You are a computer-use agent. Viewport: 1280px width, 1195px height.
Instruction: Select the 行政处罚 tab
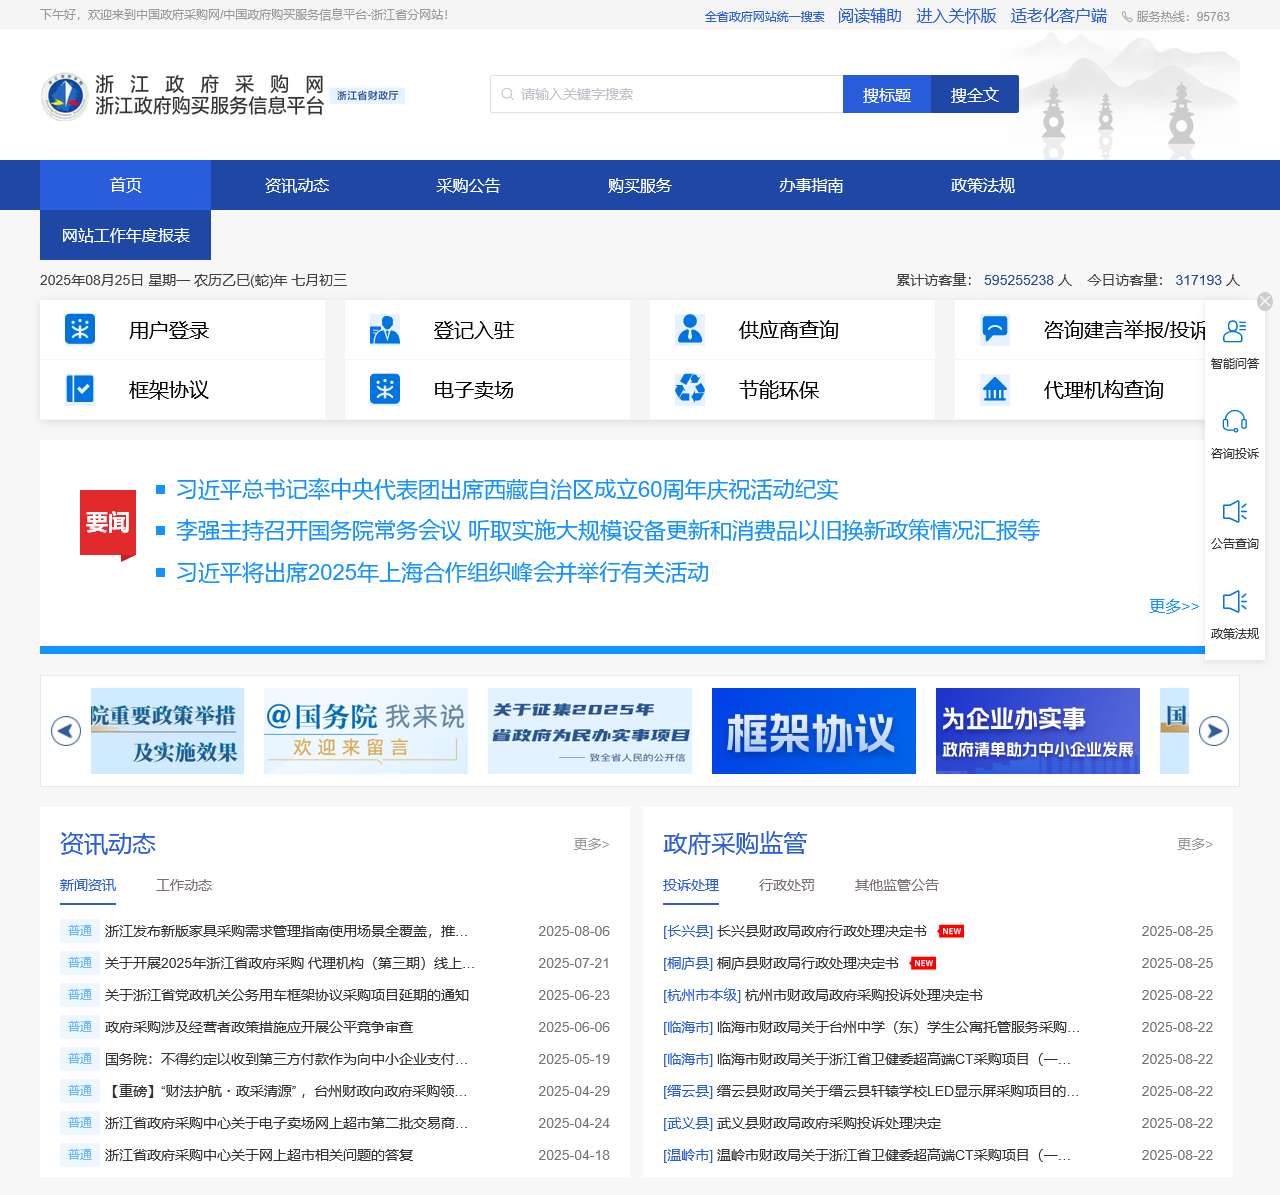(x=786, y=885)
